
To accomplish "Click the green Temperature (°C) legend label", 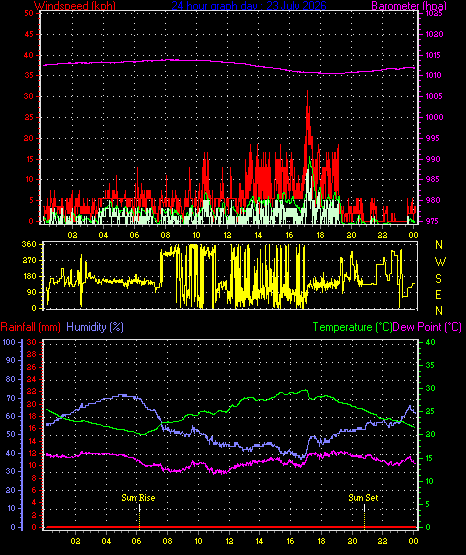I will [352, 327].
